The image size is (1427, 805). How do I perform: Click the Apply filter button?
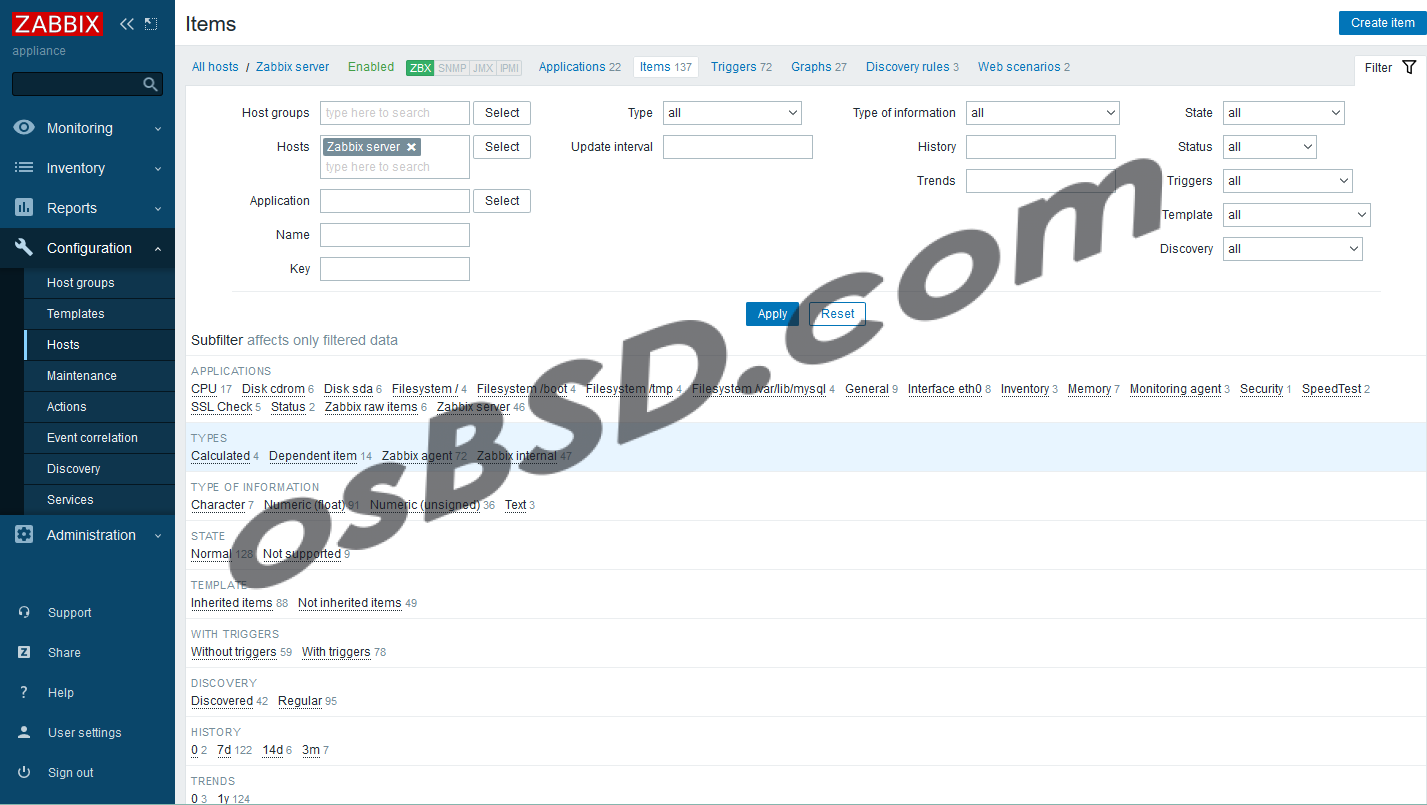click(x=772, y=314)
